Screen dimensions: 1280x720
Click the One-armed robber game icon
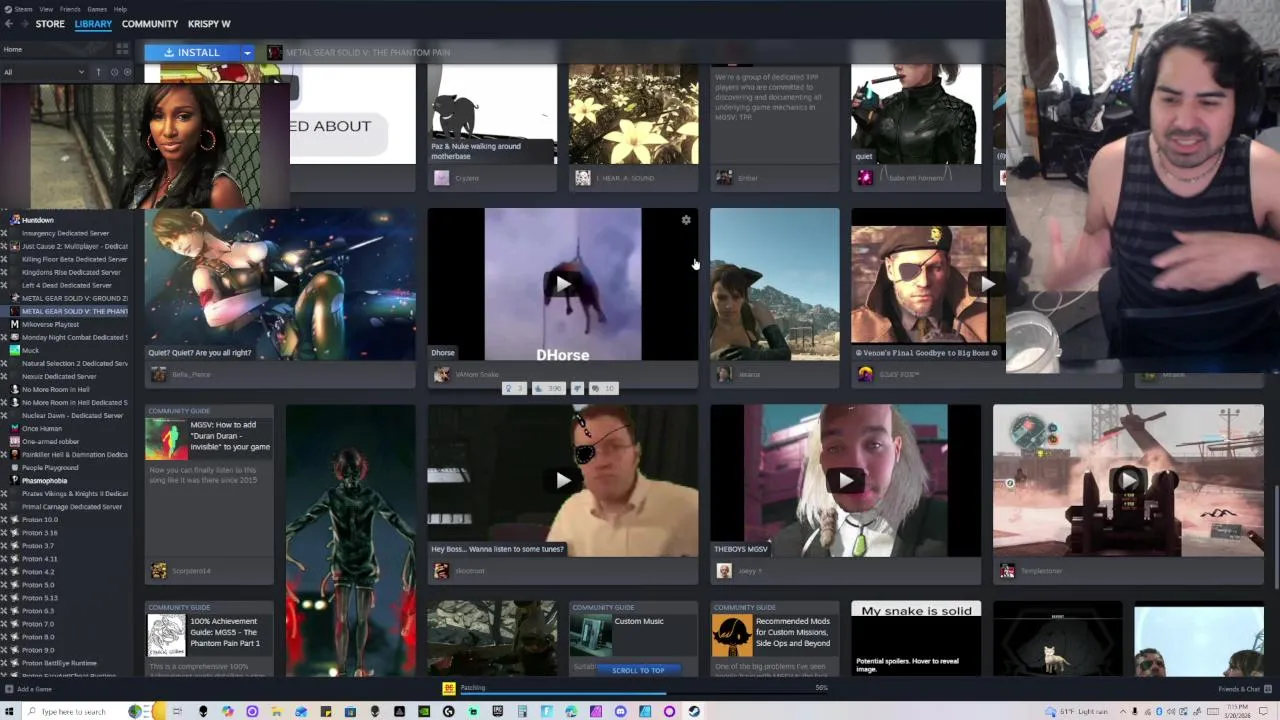15,441
